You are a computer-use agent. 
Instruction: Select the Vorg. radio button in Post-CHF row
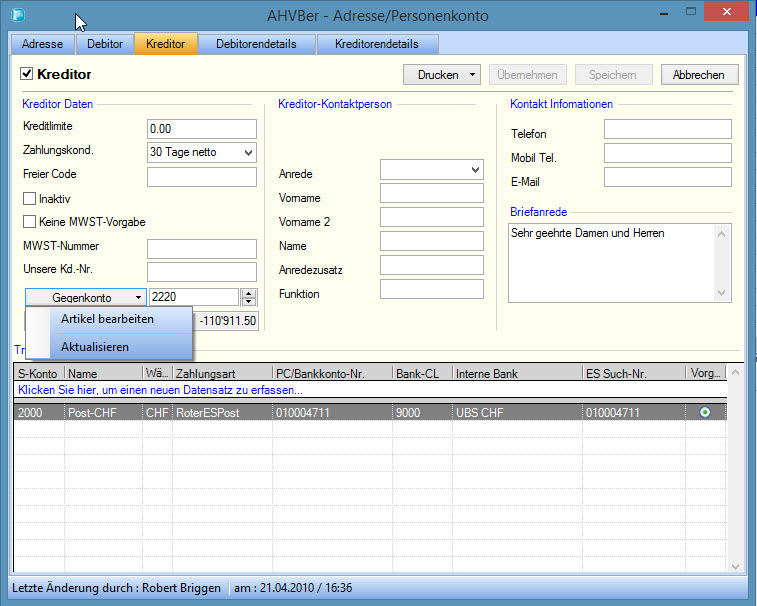click(x=705, y=412)
